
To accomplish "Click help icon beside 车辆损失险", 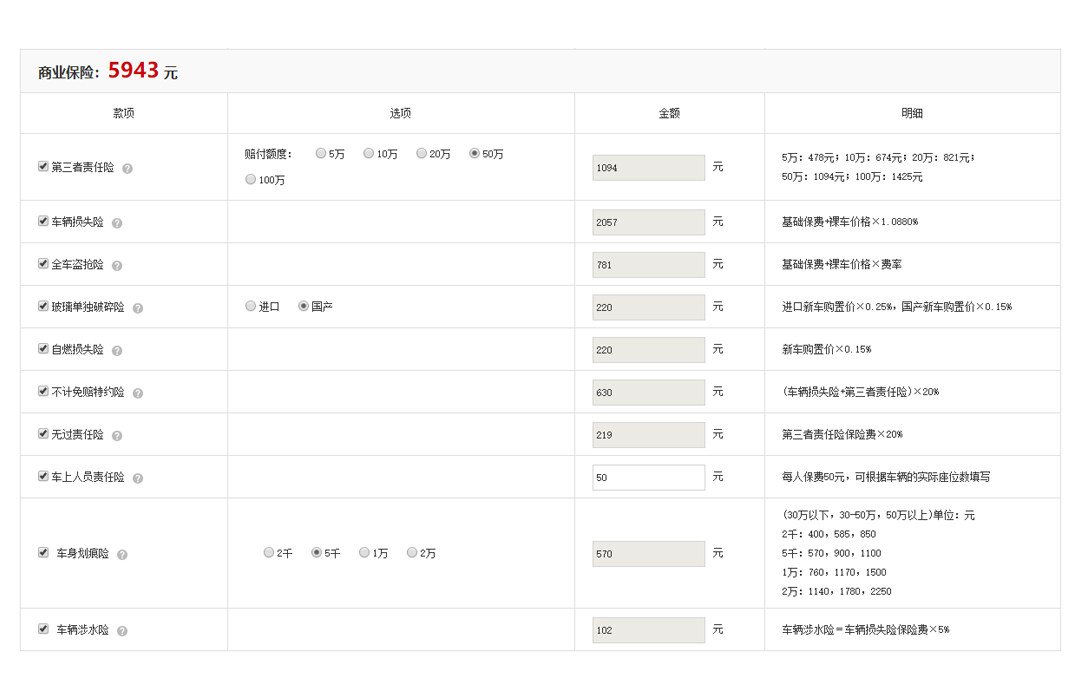I will [117, 223].
